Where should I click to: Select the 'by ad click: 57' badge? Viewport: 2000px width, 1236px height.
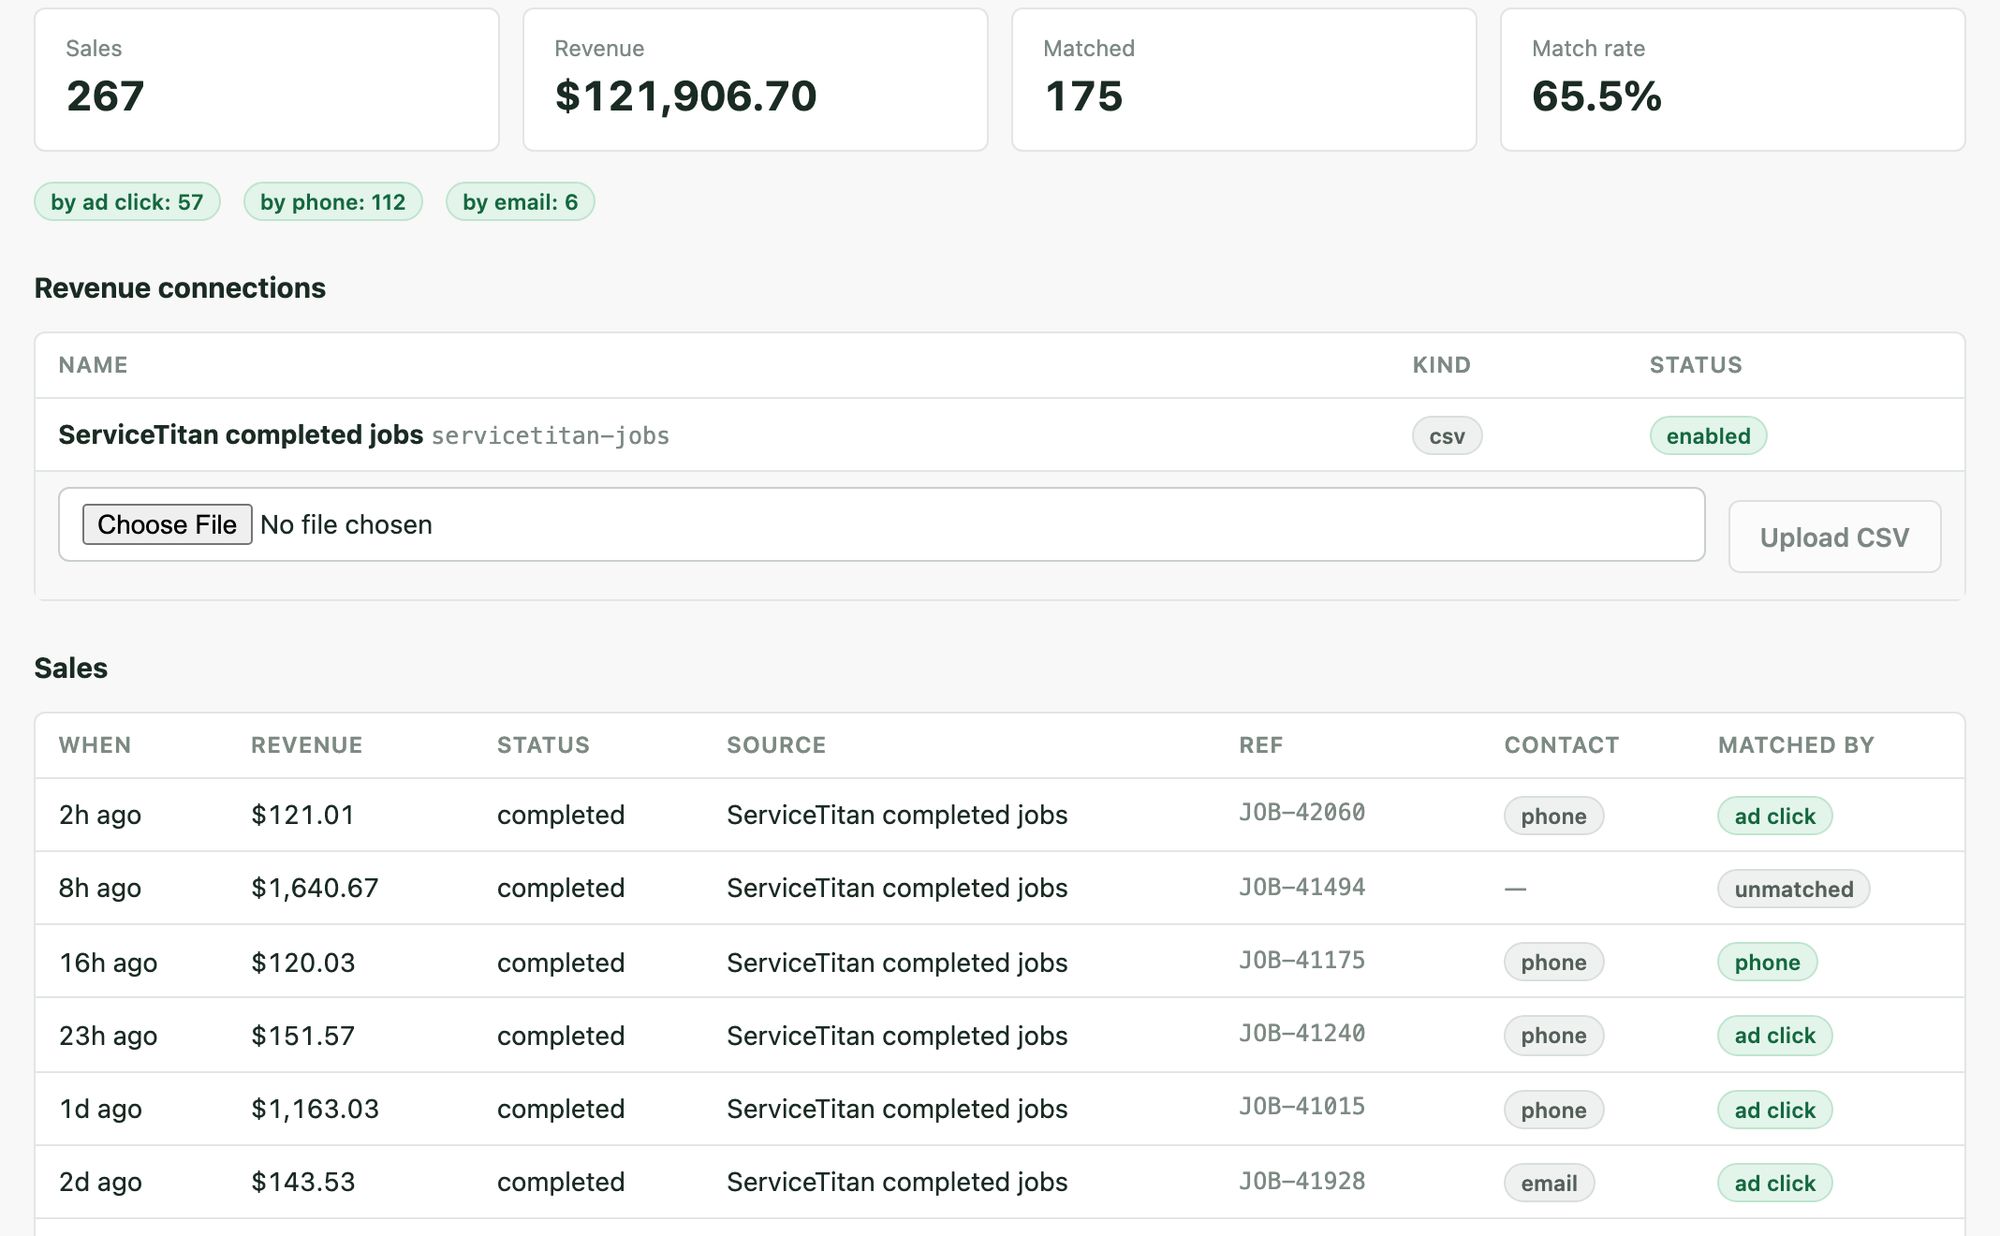(127, 202)
